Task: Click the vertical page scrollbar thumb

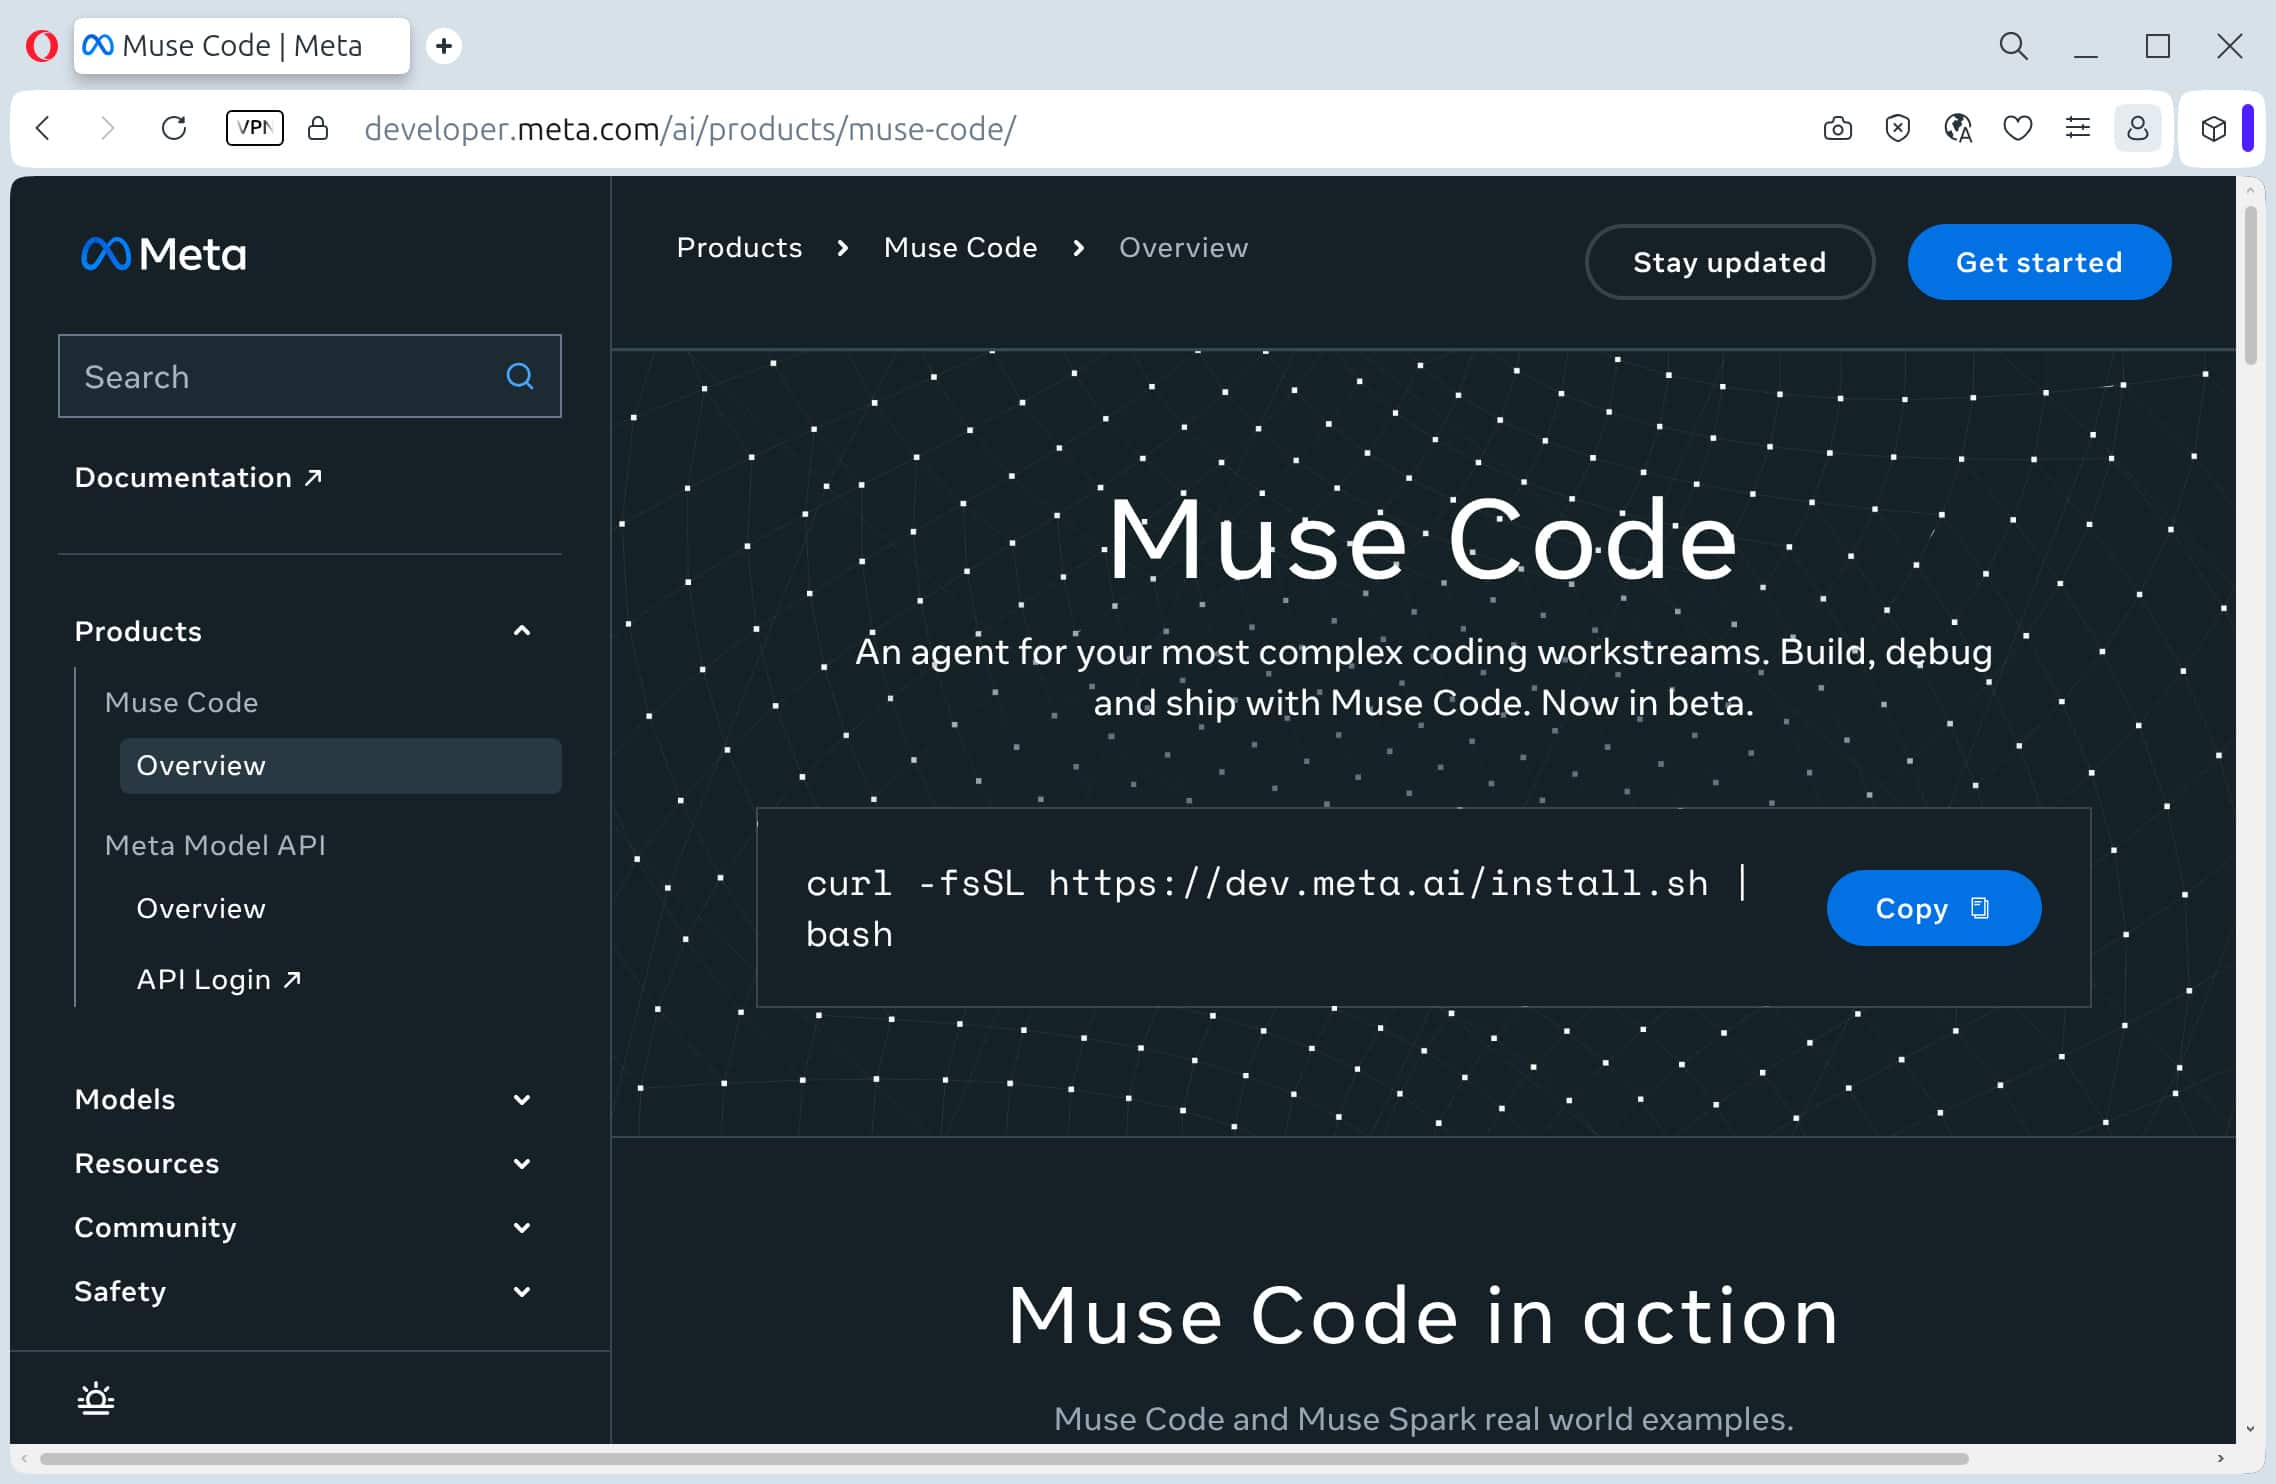Action: (2250, 285)
